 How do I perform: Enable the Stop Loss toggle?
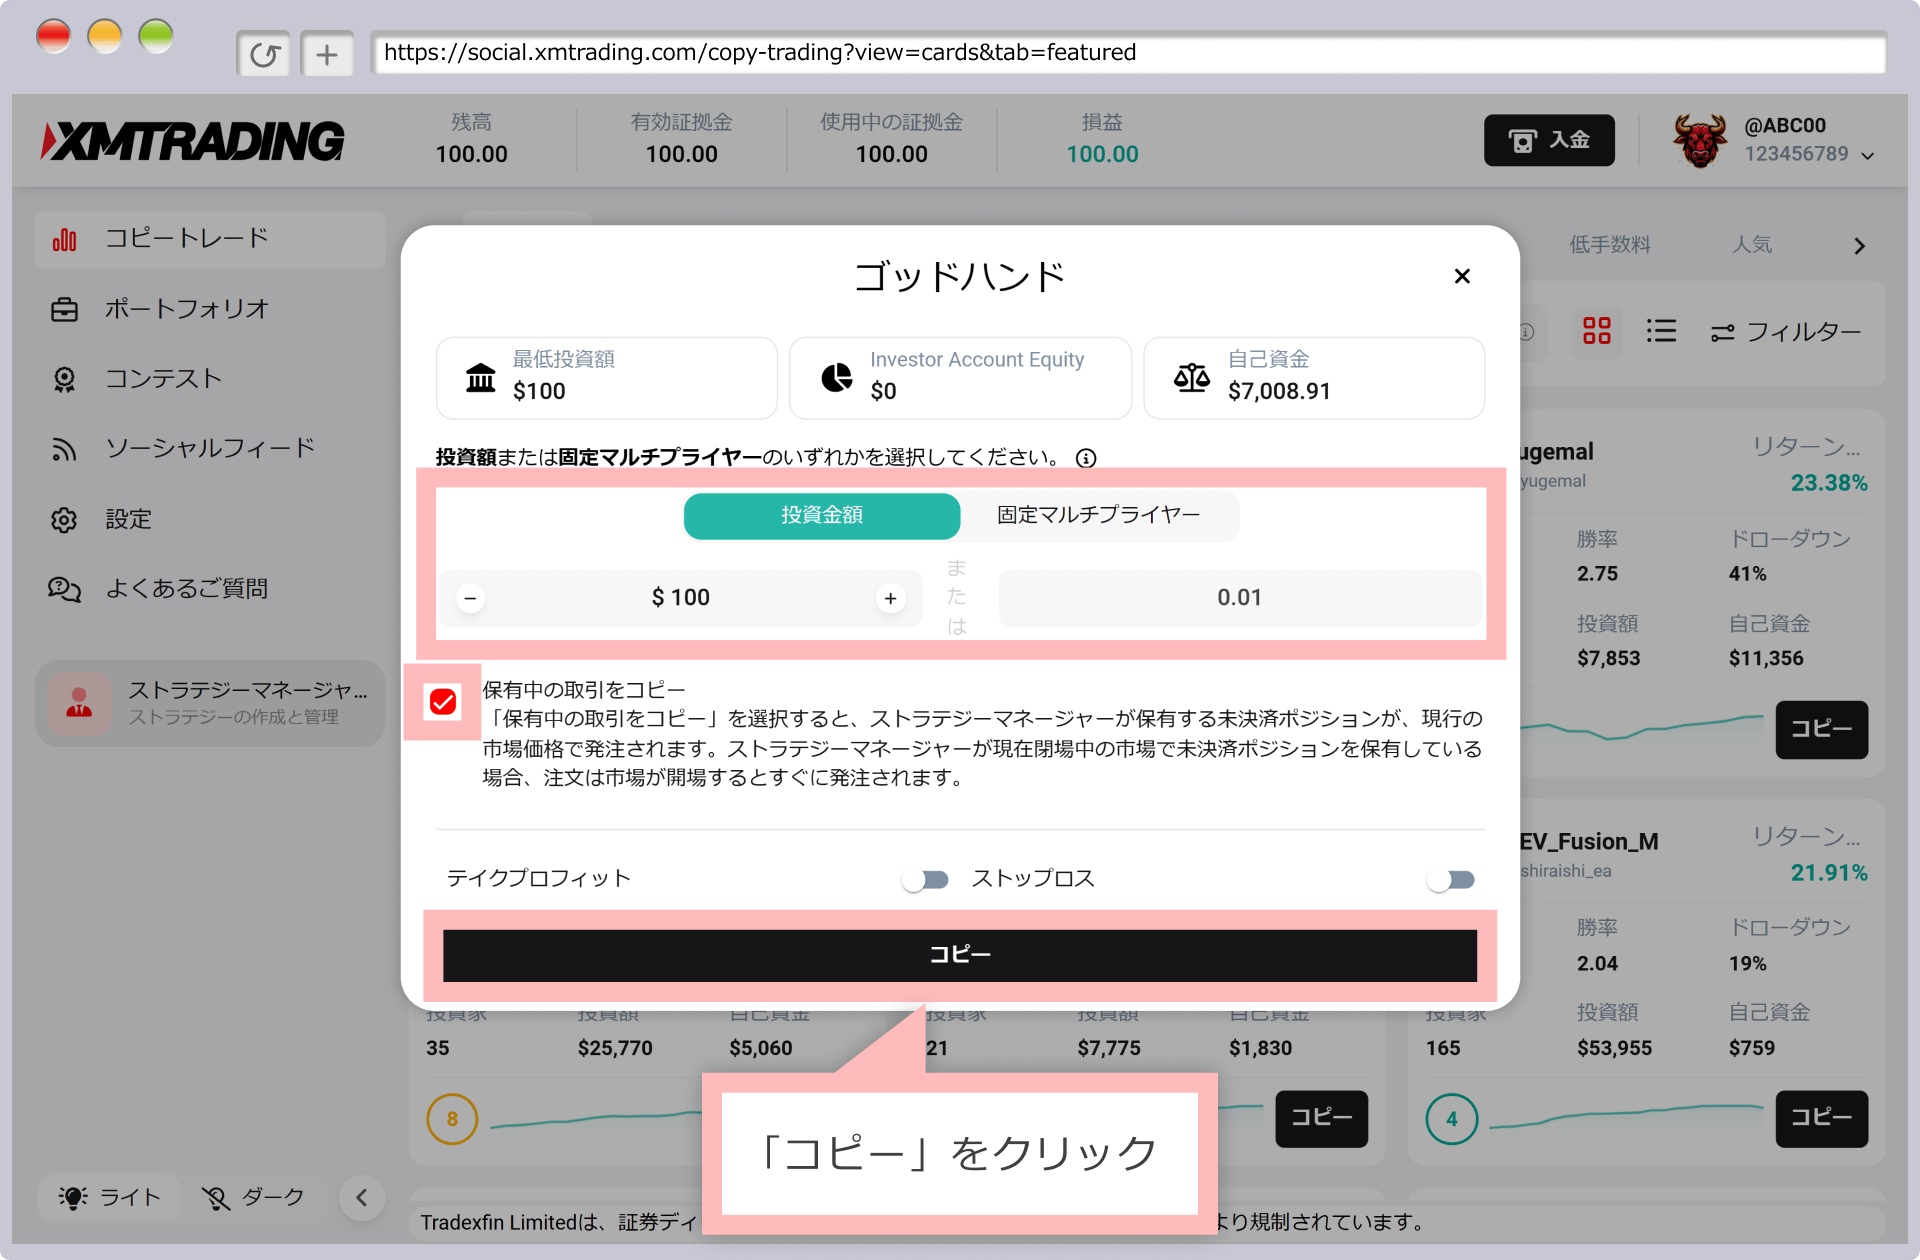pyautogui.click(x=1451, y=880)
